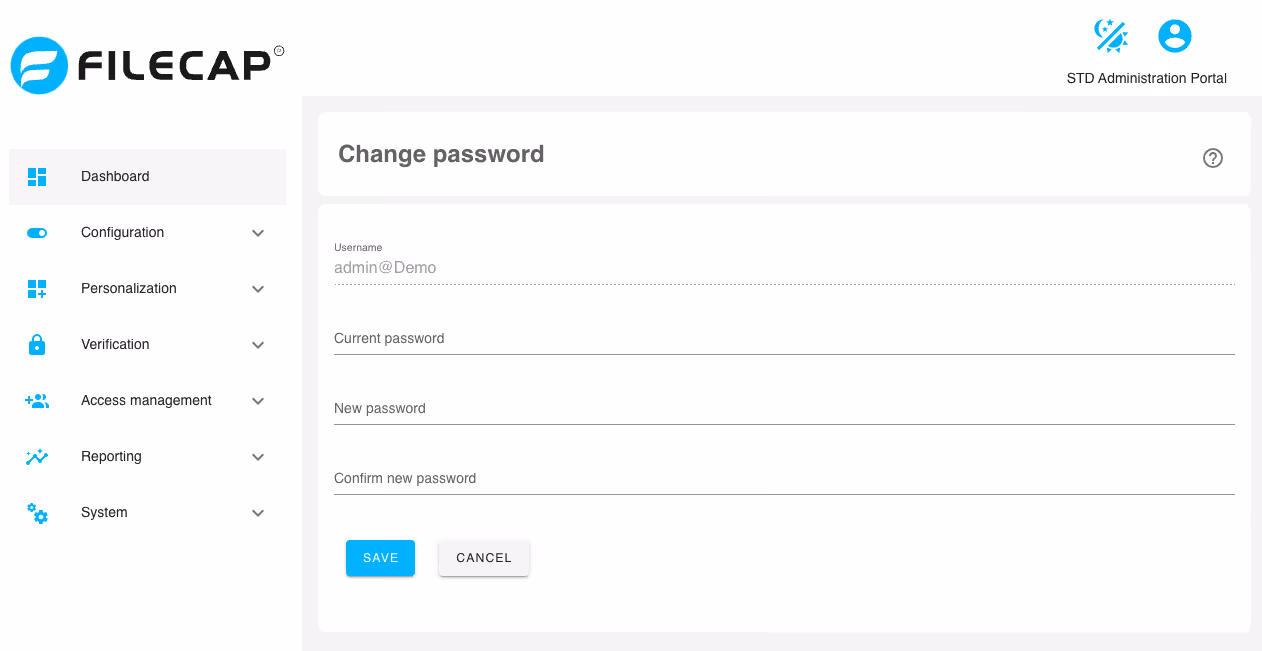Click the Reporting chart icon
The width and height of the screenshot is (1262, 651).
[x=37, y=457]
